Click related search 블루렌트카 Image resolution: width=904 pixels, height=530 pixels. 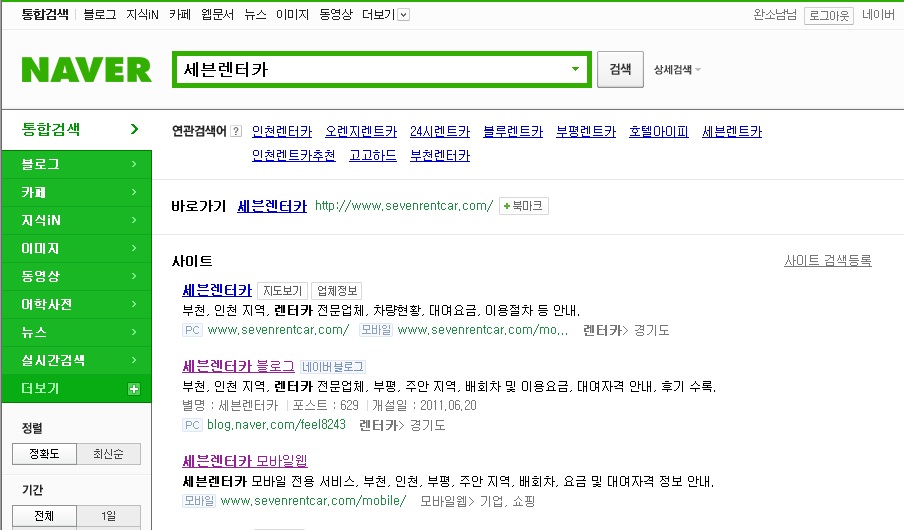(x=513, y=131)
